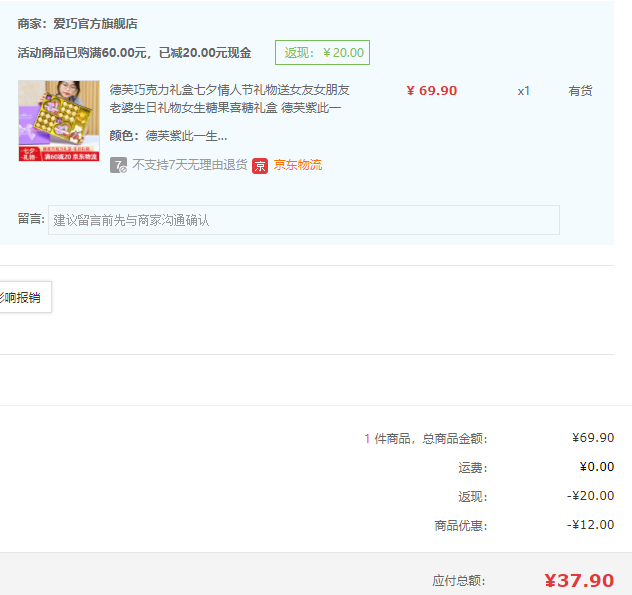Click the promotion text 活动商品已购满60.00元

click(82, 53)
